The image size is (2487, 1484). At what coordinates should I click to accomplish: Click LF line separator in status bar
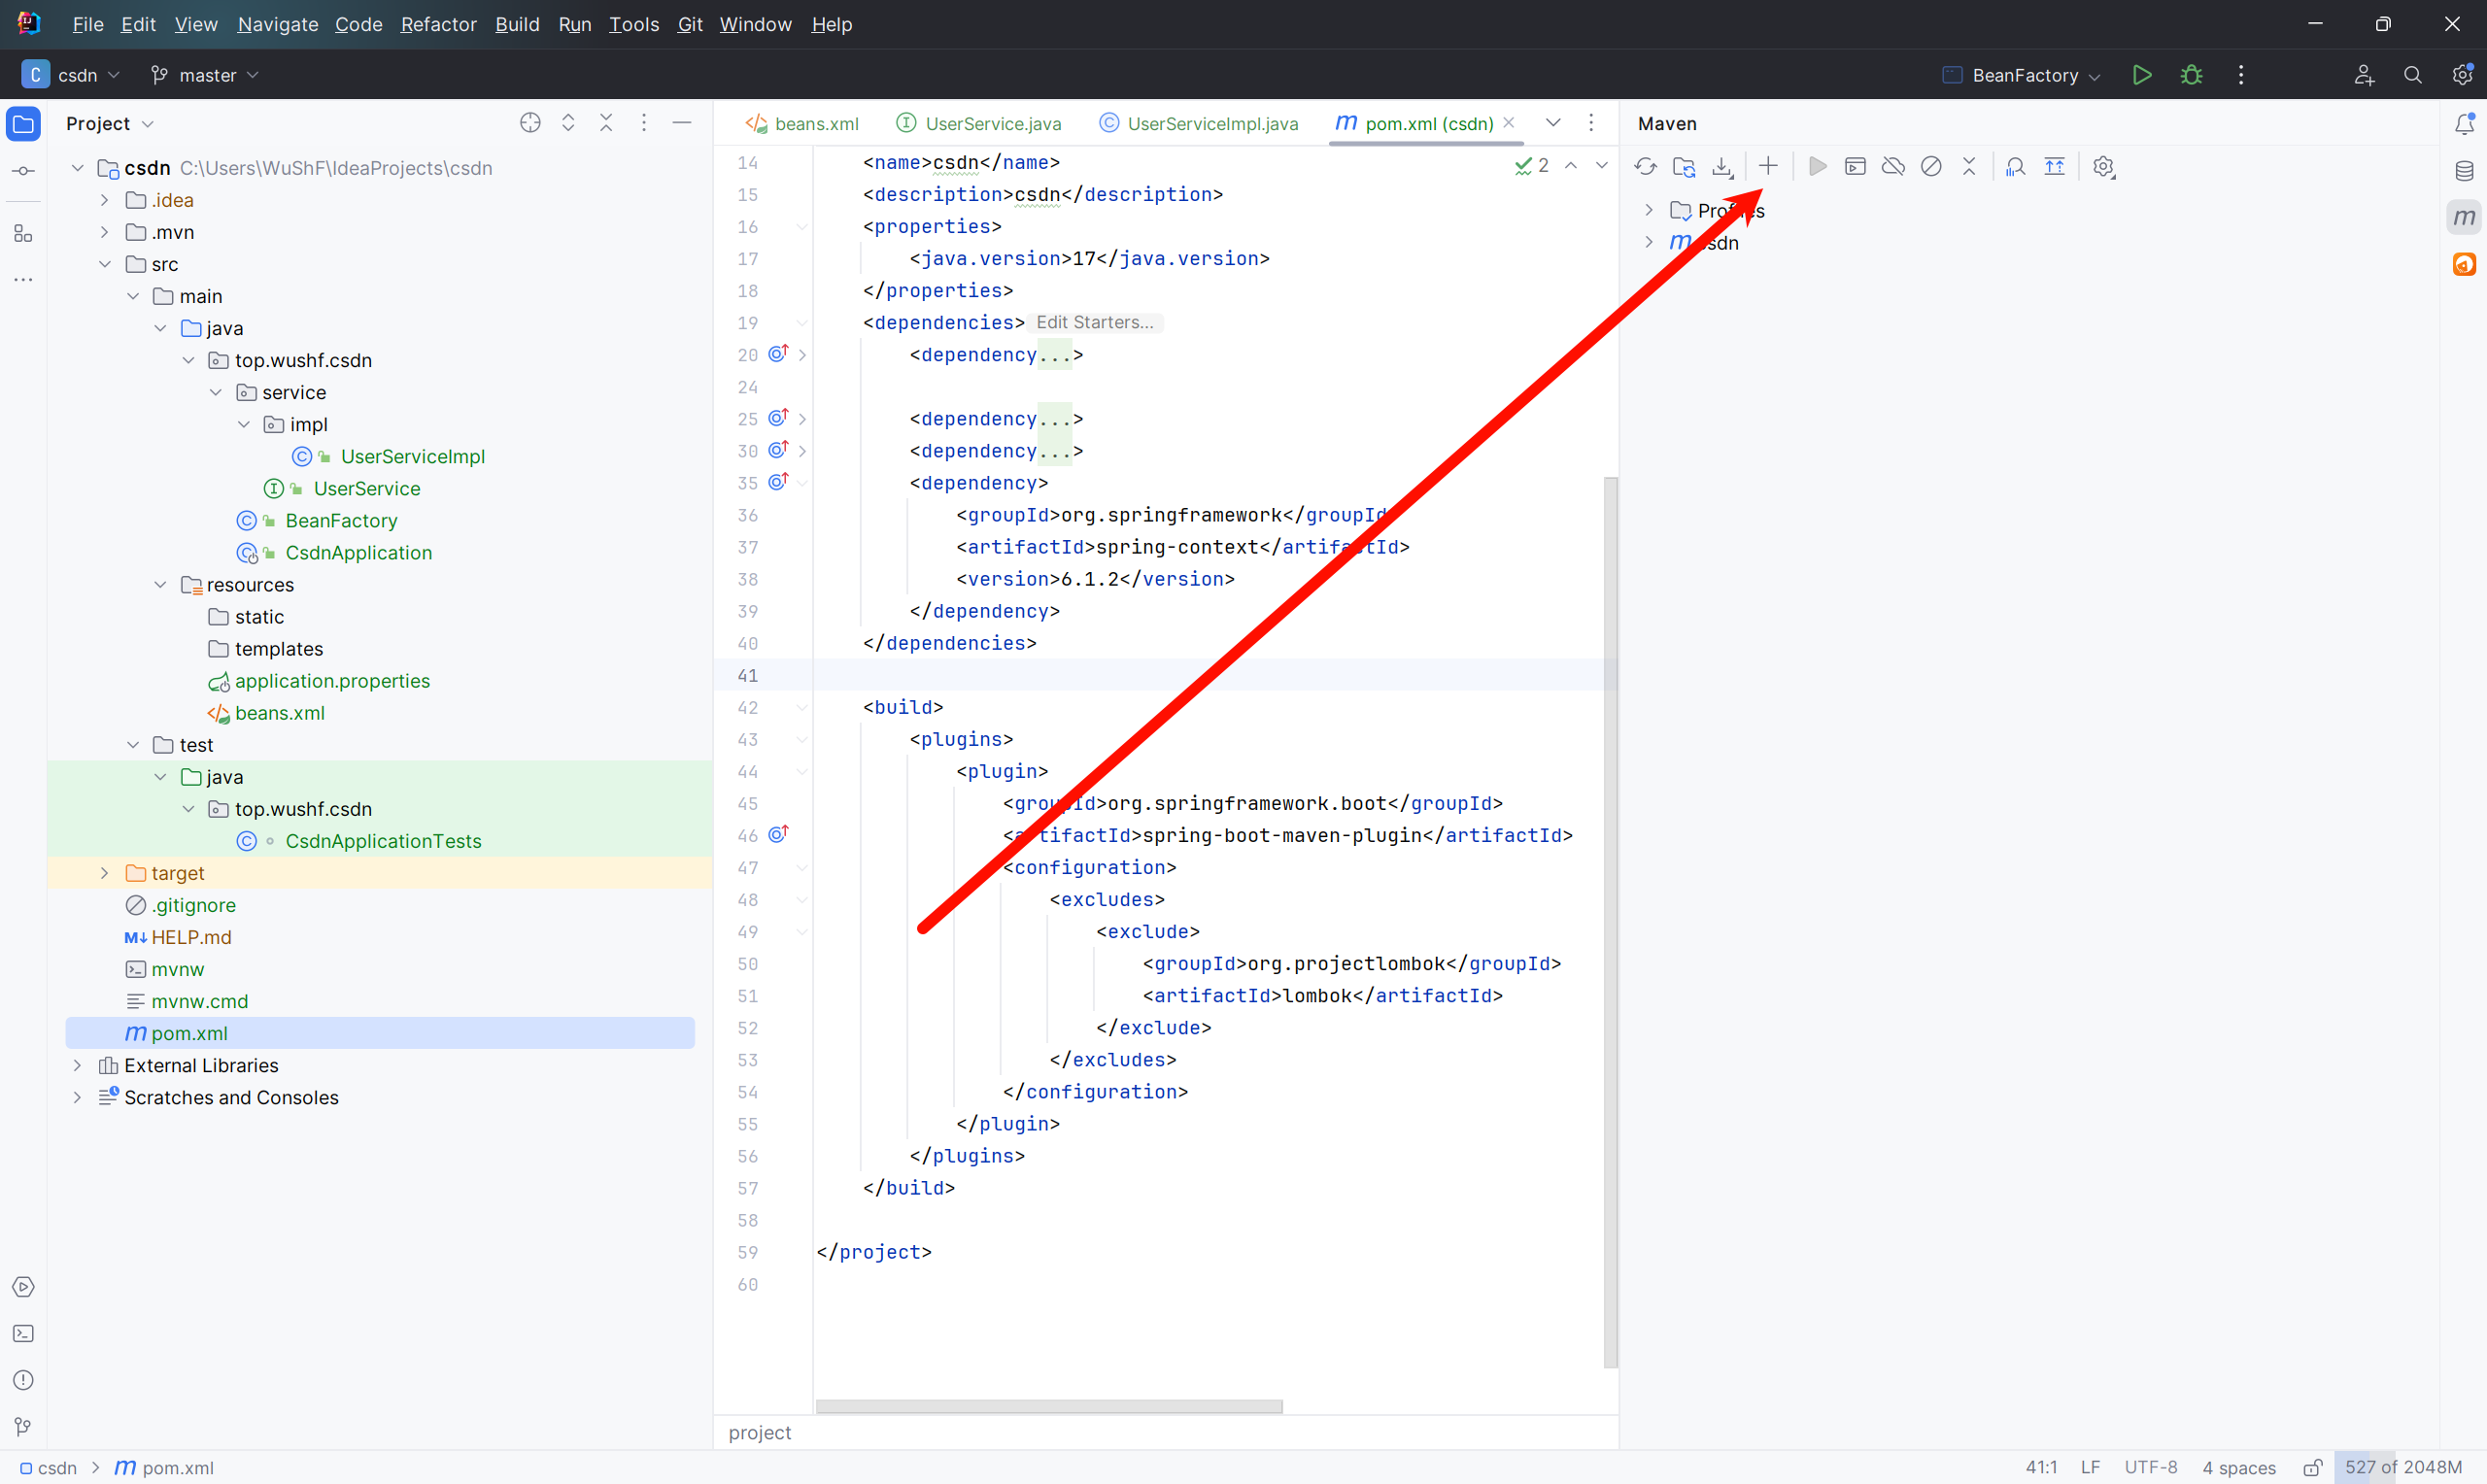pos(2090,1468)
